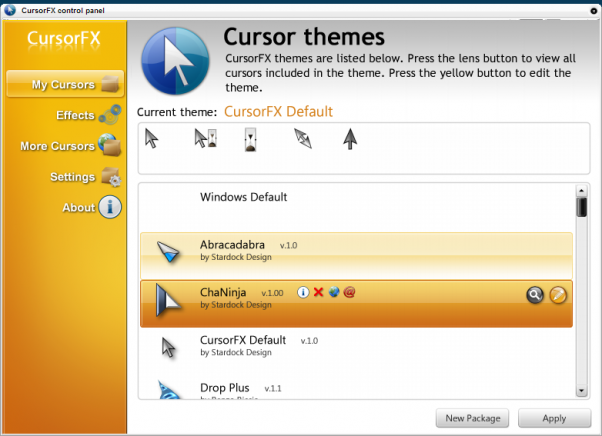Click the theme list scrollbar thumb
The image size is (602, 436).
(581, 207)
